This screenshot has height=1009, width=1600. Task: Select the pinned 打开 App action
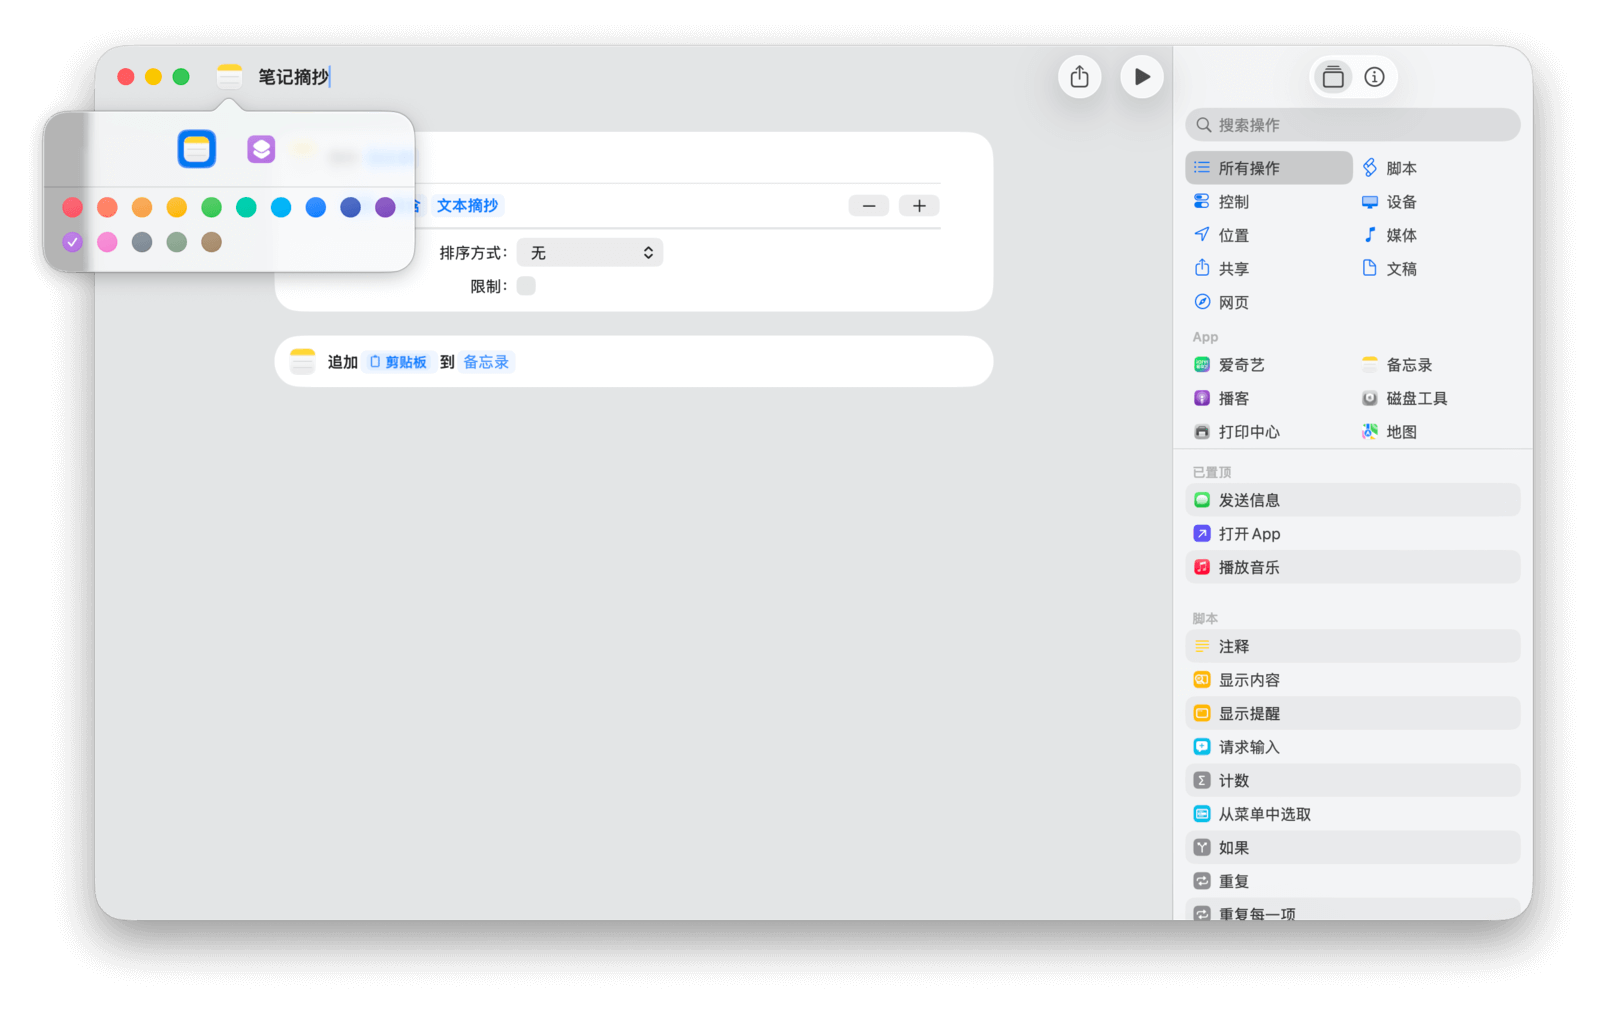[1353, 534]
